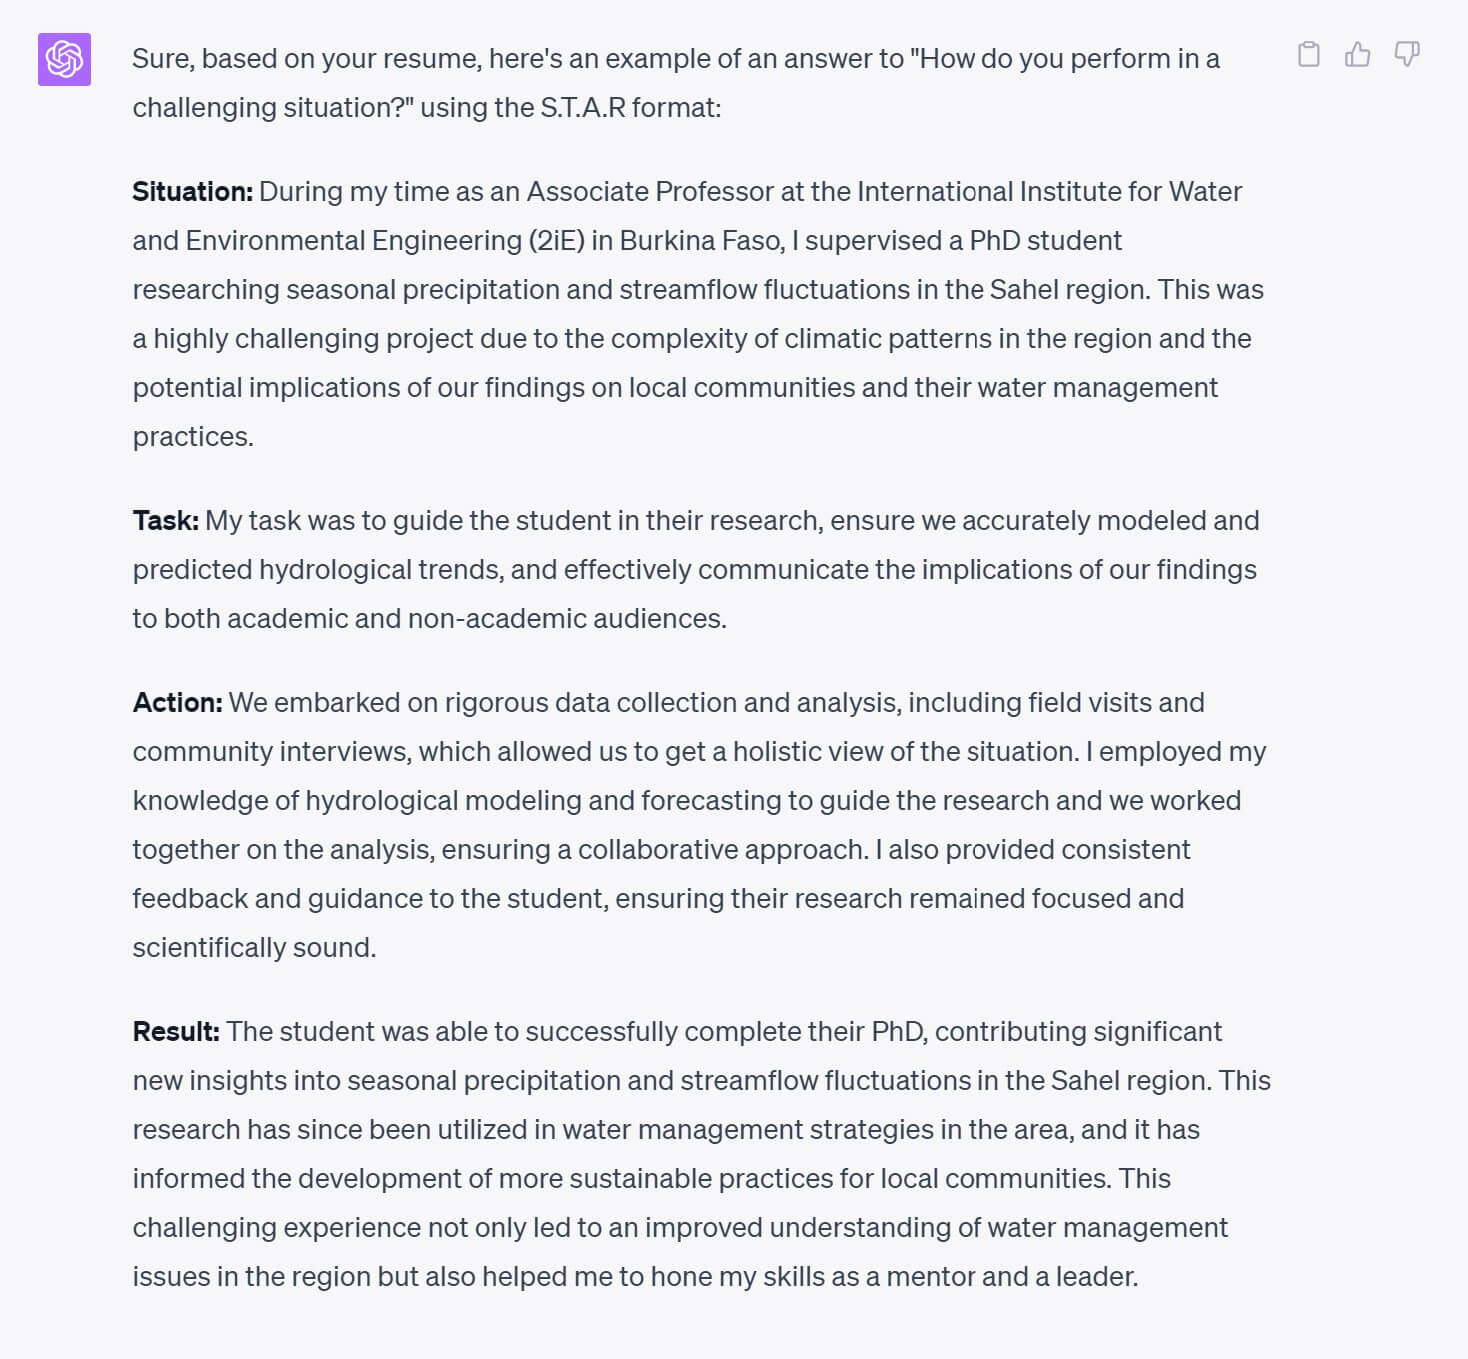Screen dimensions: 1468x1359
Task: Click the bold 'Action:' label
Action: [x=178, y=702]
